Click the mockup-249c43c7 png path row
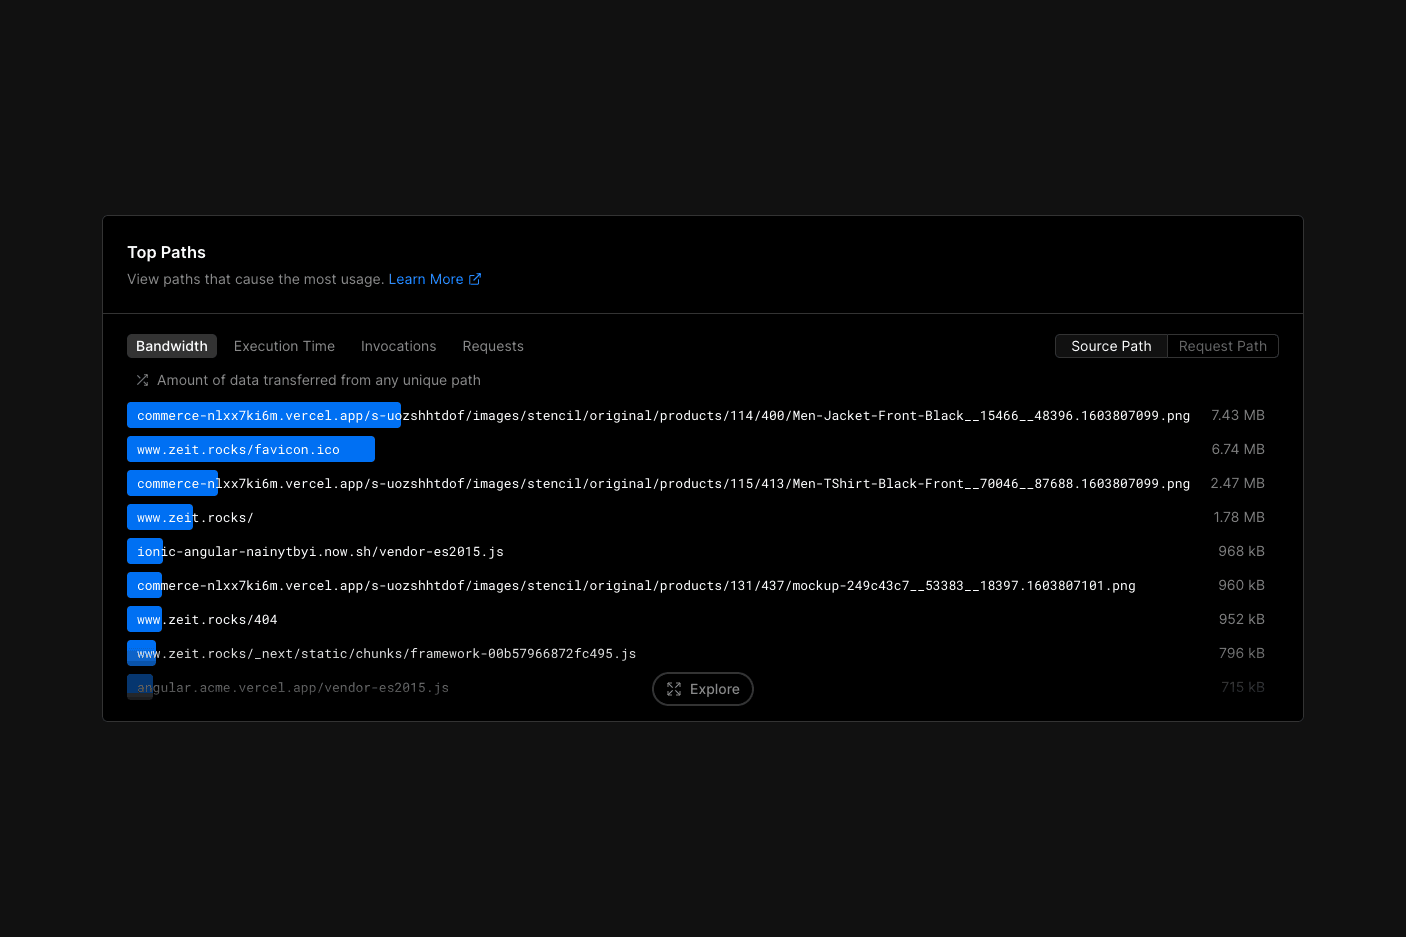This screenshot has width=1406, height=937. (636, 586)
